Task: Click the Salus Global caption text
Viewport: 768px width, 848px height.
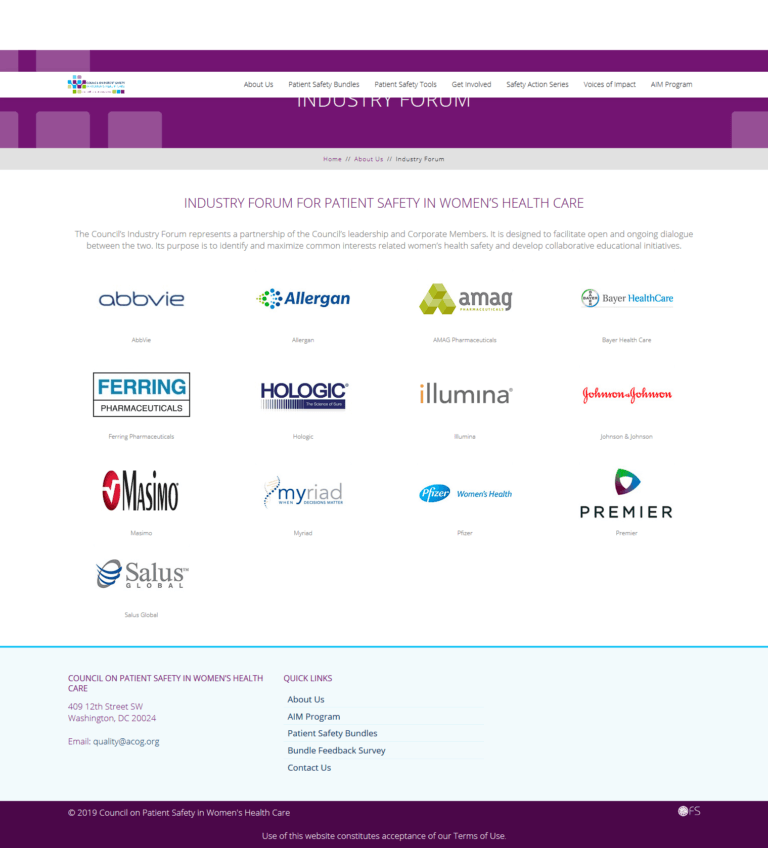Action: (141, 615)
